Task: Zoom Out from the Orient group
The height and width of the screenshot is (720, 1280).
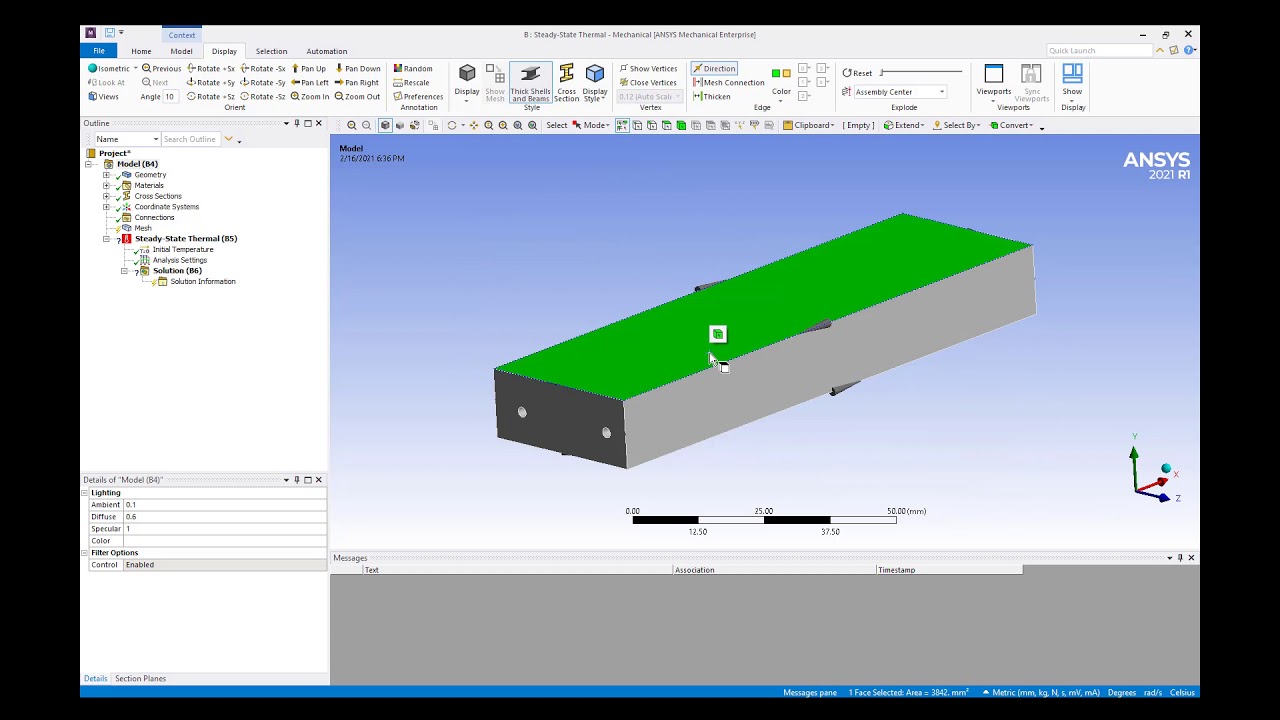Action: coord(357,97)
